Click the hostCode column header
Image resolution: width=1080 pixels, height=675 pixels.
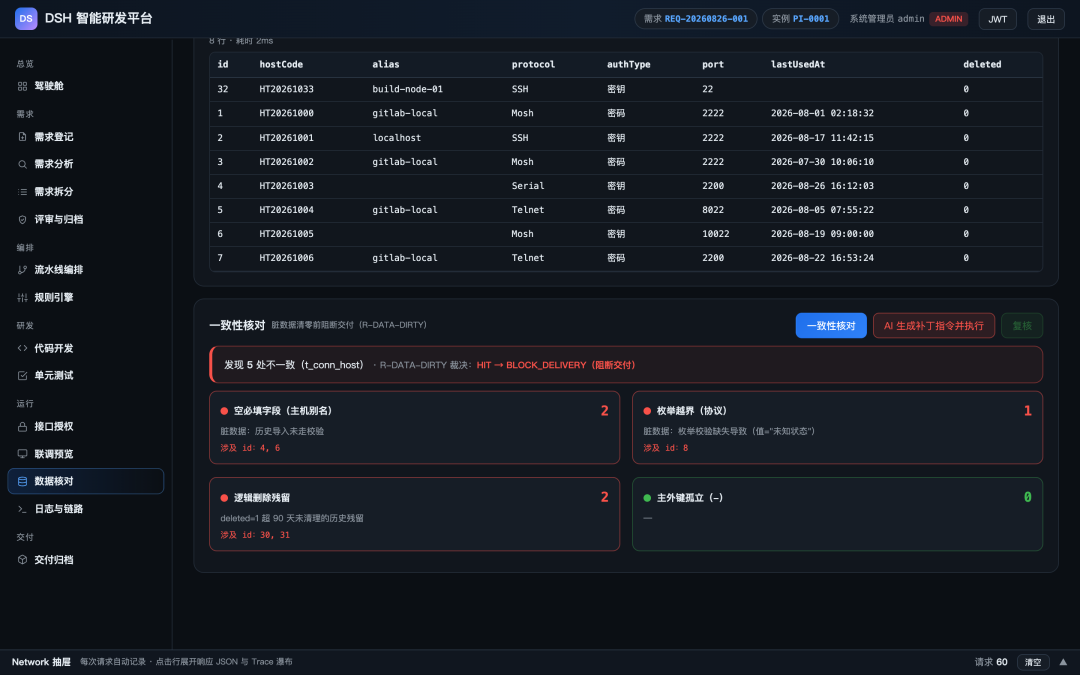pos(281,65)
